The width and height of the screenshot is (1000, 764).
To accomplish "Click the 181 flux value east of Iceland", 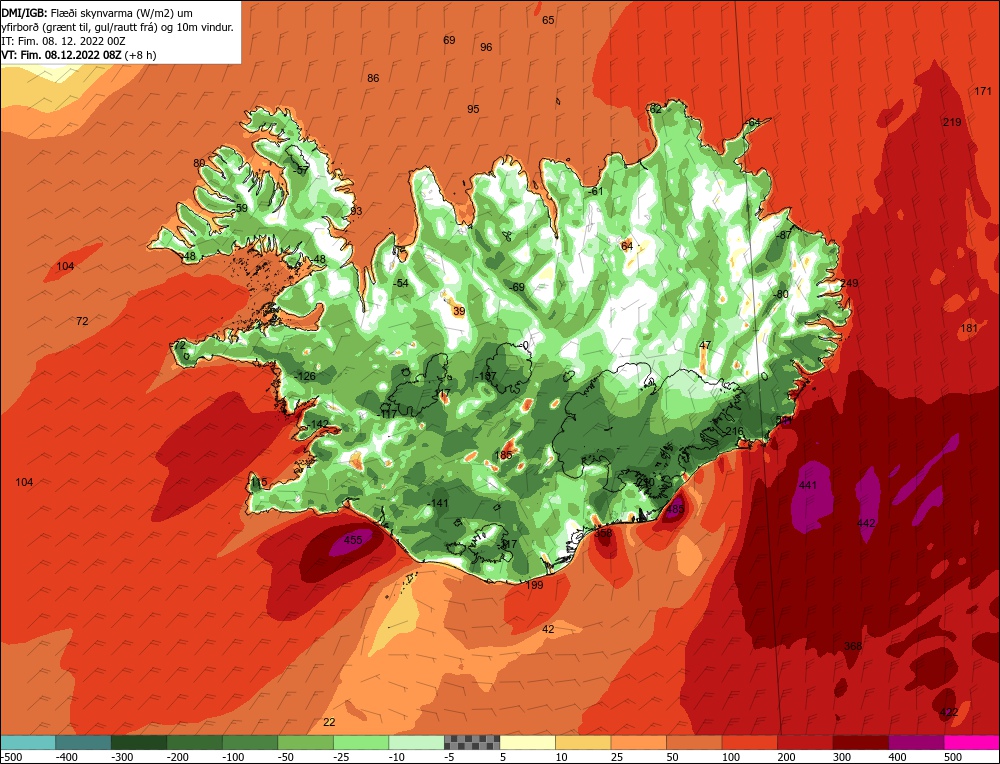I will 968,328.
